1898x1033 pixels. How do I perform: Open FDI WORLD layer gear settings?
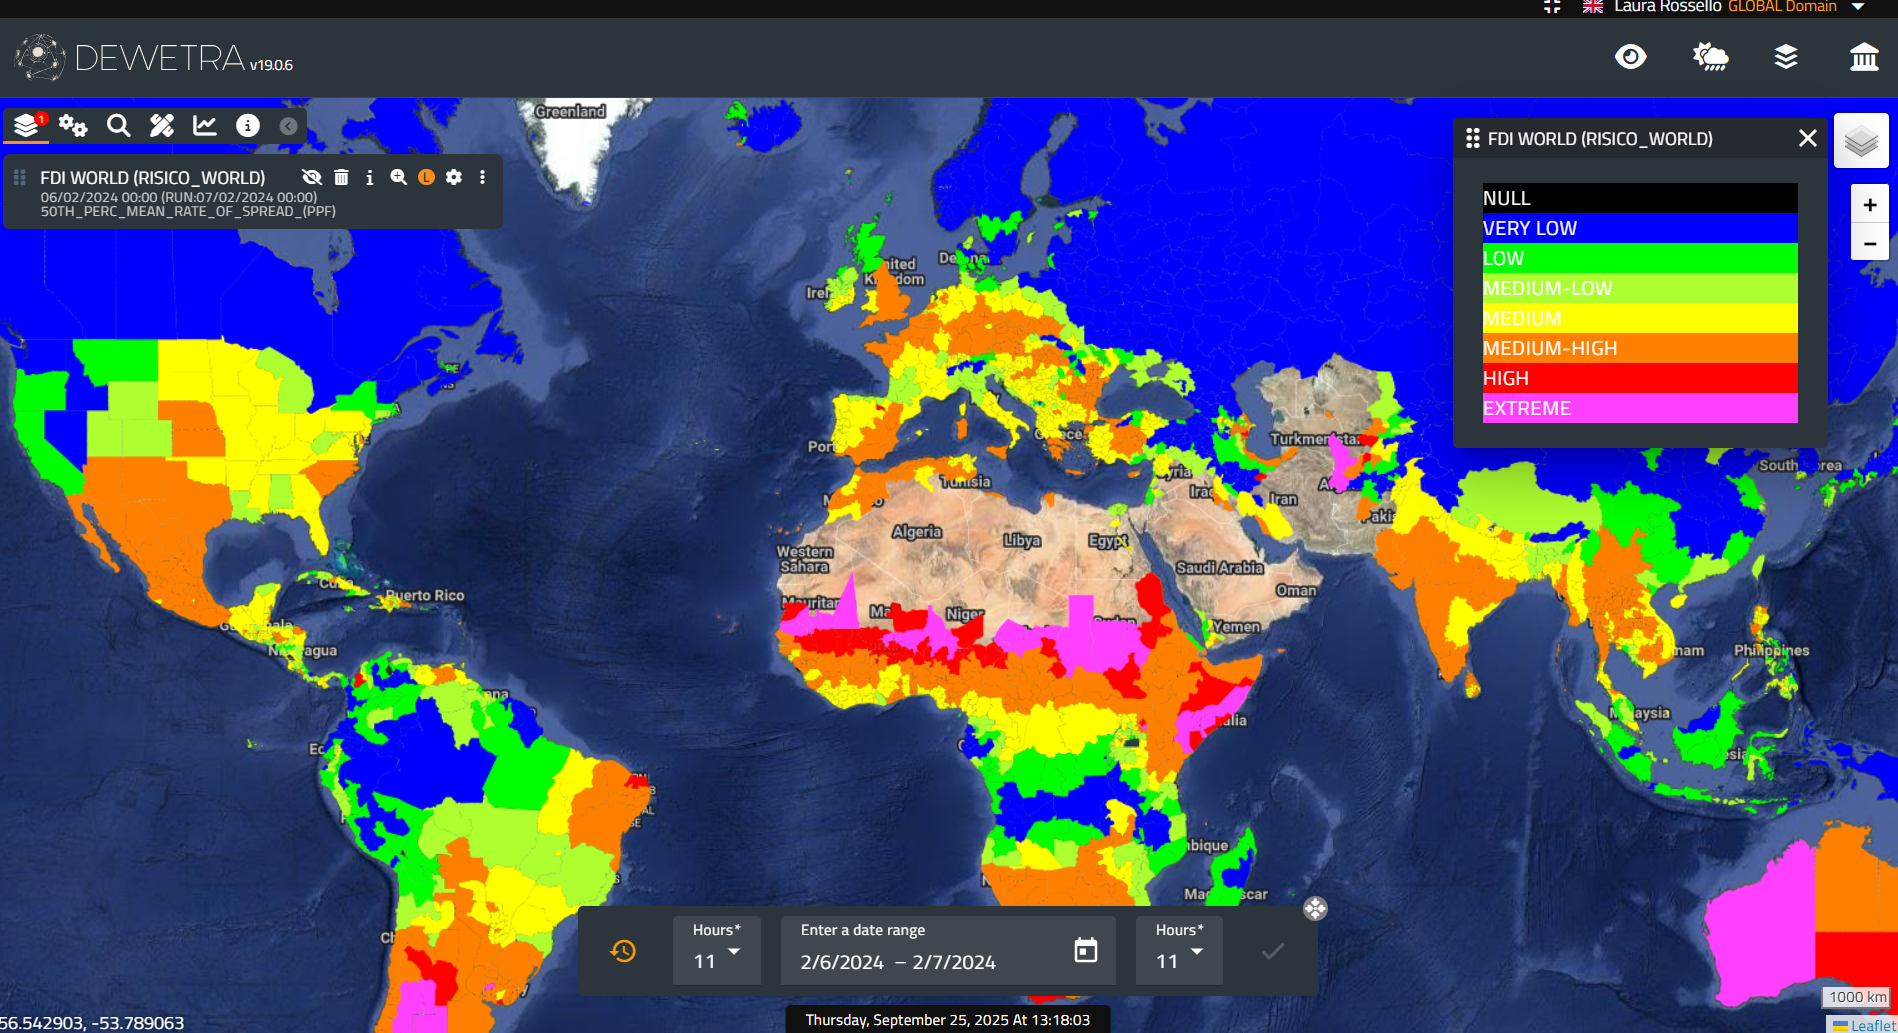pos(454,177)
